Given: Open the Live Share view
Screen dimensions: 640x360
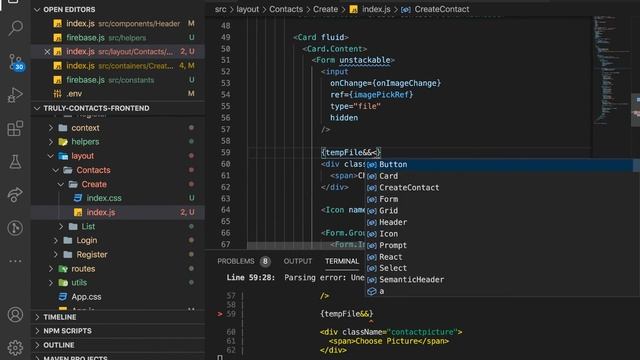Looking at the screenshot, I should click(15, 195).
